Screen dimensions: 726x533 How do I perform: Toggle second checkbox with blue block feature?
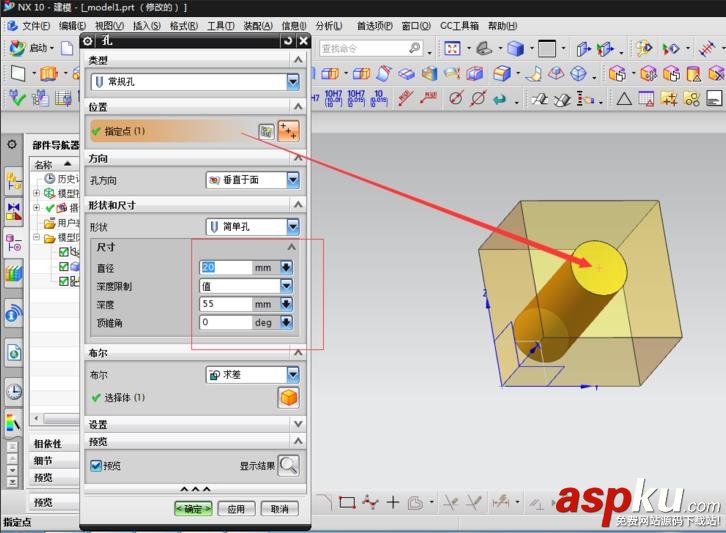click(x=64, y=267)
